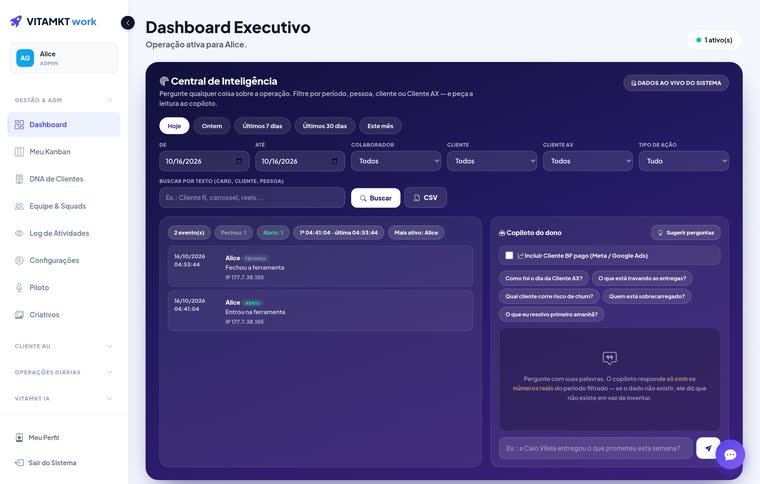Click the Meu Perfil icon
This screenshot has height=484, width=760.
[x=19, y=437]
